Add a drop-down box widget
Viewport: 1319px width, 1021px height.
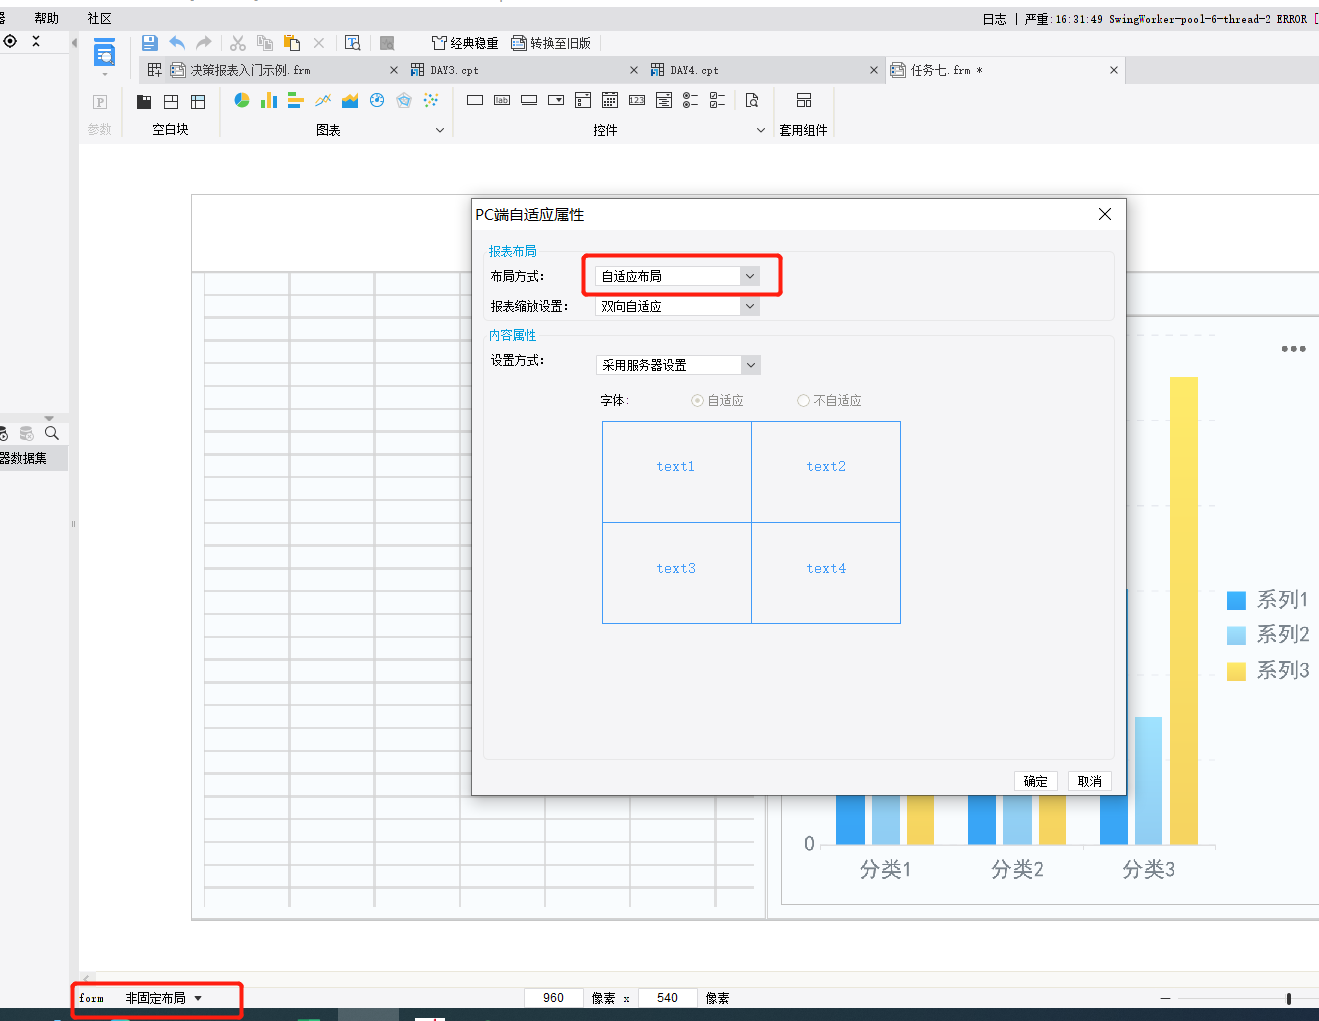pyautogui.click(x=556, y=100)
